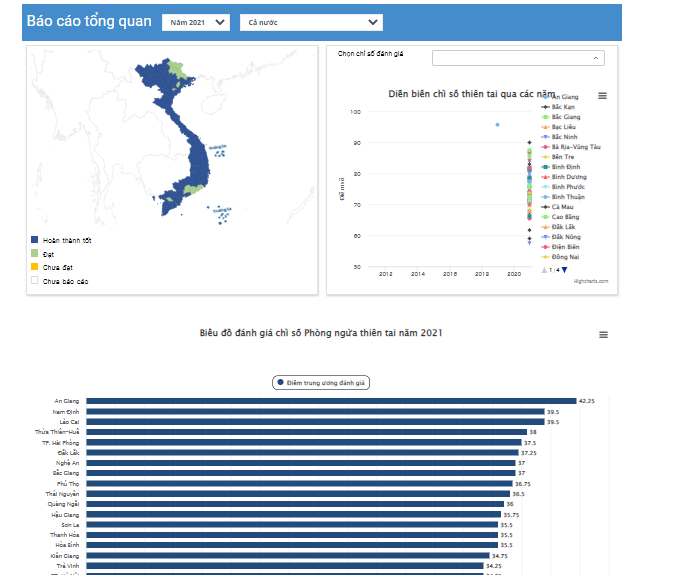Screen dimensions: 678x575
Task: Toggle Bình Dương series visibility
Action: click(x=568, y=177)
